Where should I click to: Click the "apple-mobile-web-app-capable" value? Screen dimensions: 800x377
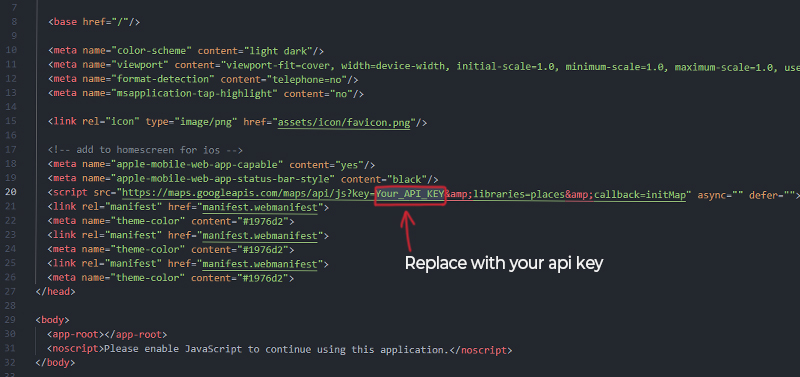coord(197,165)
